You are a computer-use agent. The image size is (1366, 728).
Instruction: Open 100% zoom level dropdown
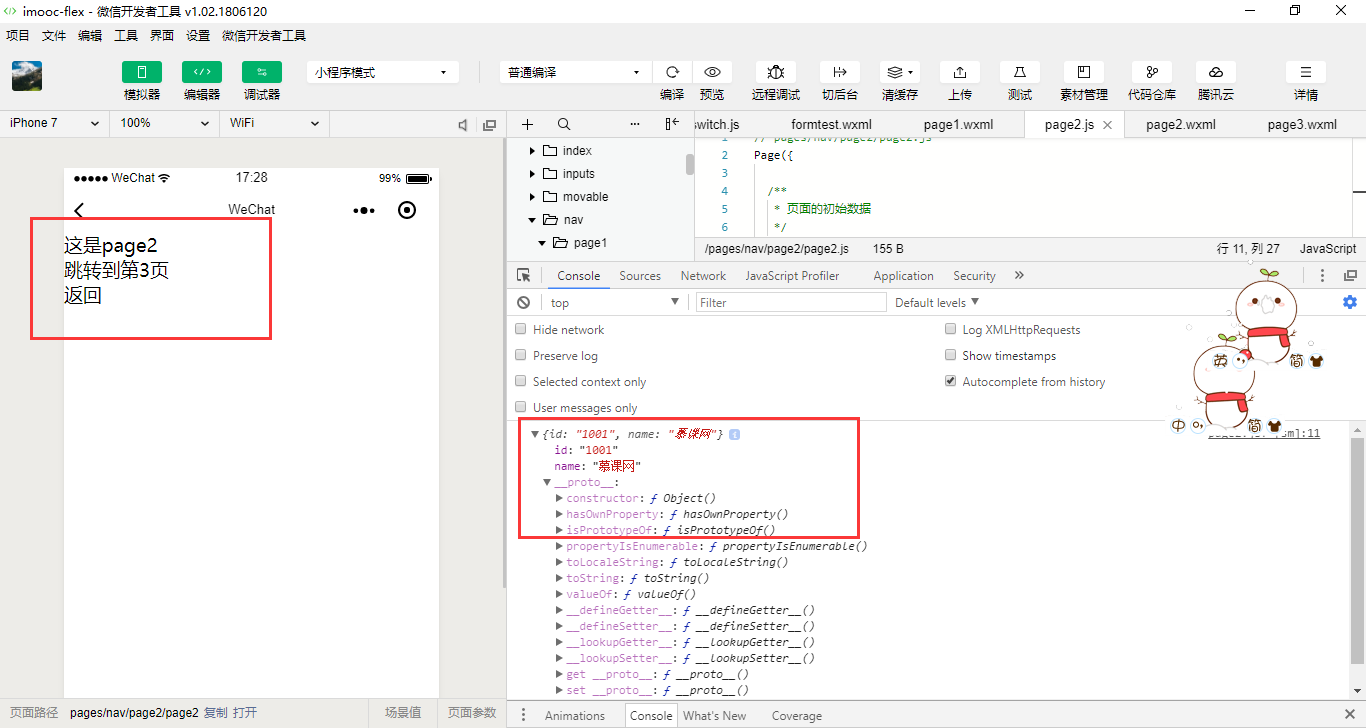pos(164,123)
